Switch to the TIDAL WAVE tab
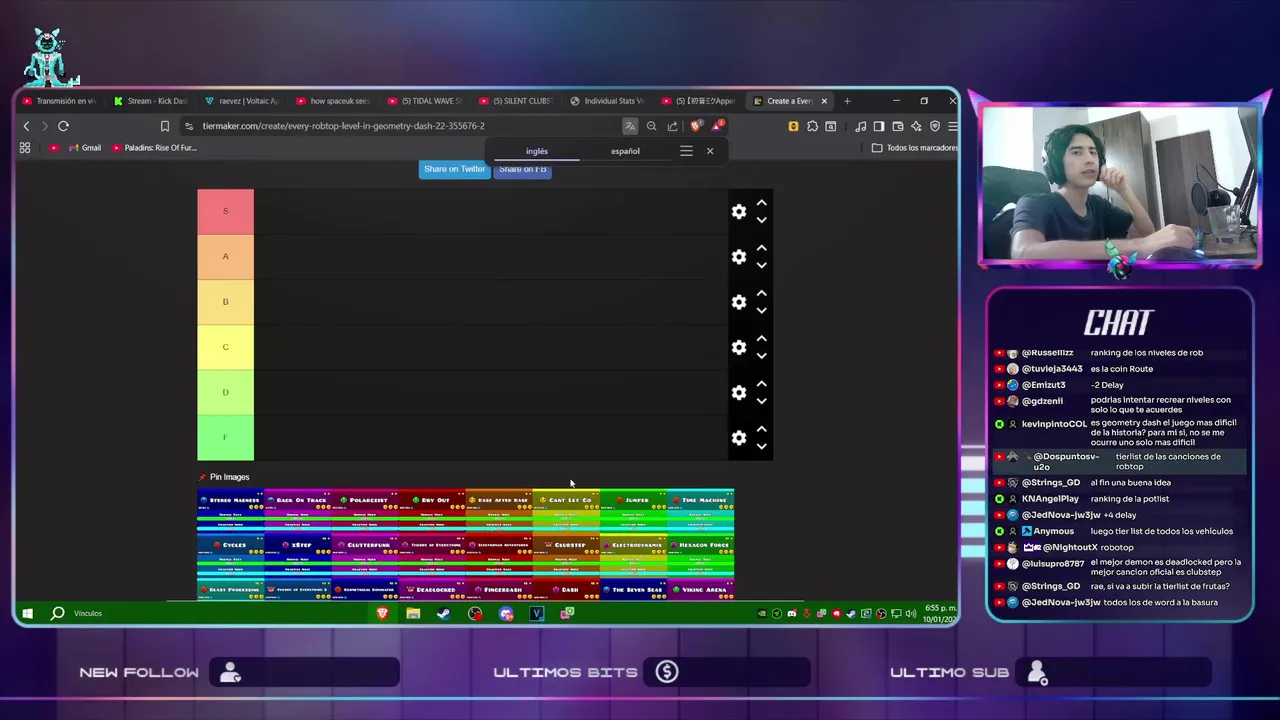This screenshot has height=720, width=1280. click(x=425, y=101)
